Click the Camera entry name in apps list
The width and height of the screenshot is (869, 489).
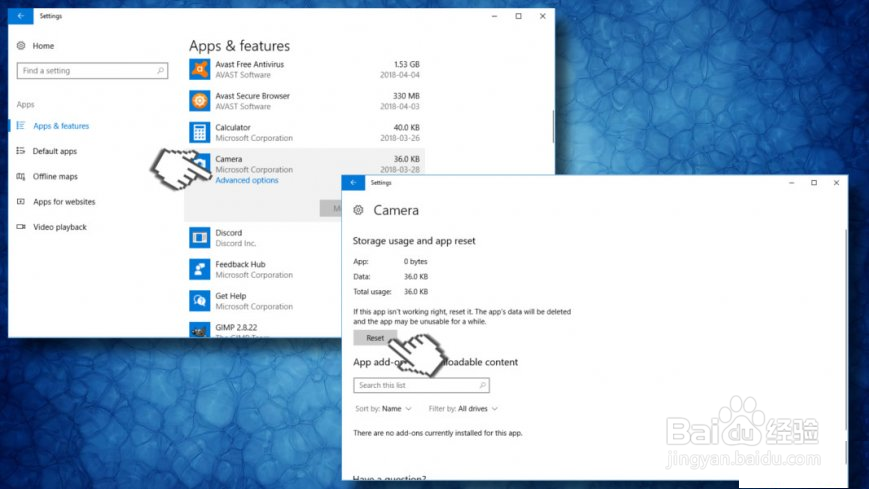click(x=228, y=159)
